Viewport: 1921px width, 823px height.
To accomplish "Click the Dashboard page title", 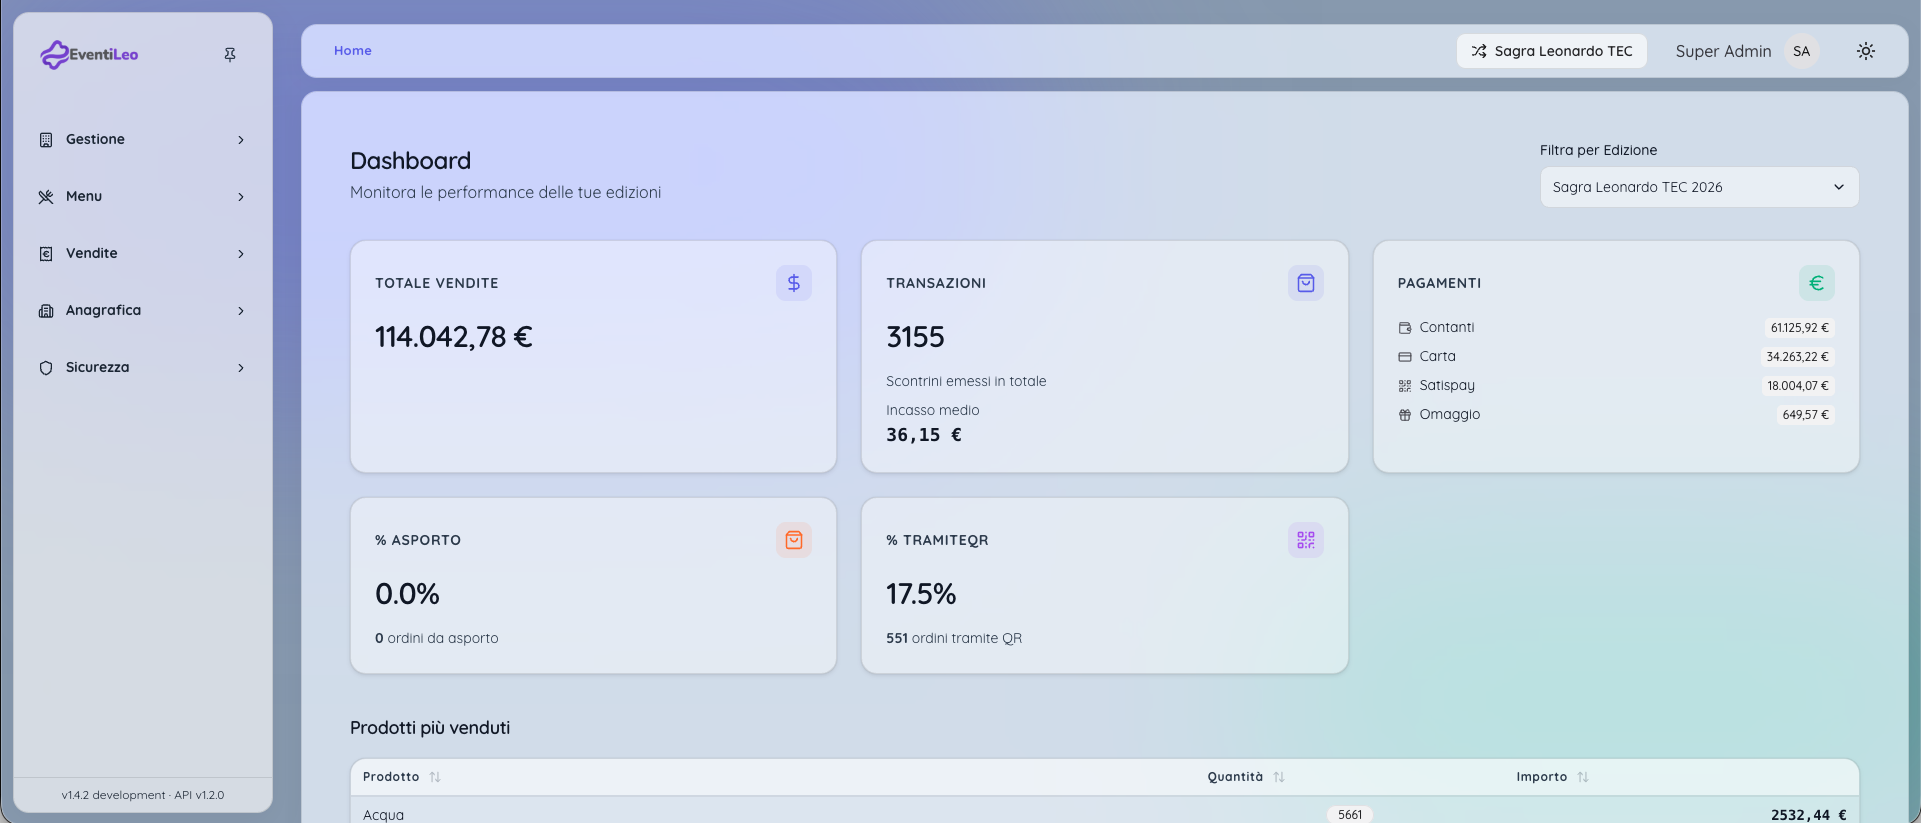I will pos(410,161).
